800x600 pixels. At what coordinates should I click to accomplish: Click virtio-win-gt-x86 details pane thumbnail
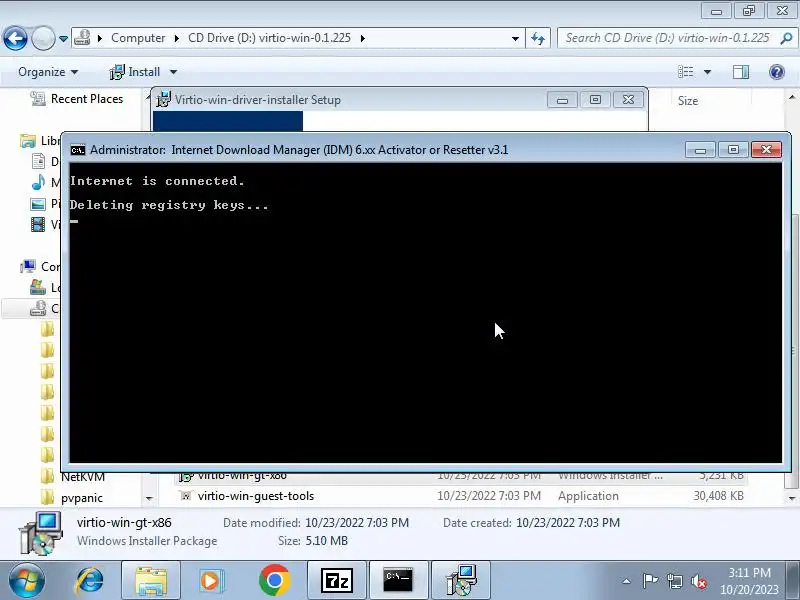[41, 533]
